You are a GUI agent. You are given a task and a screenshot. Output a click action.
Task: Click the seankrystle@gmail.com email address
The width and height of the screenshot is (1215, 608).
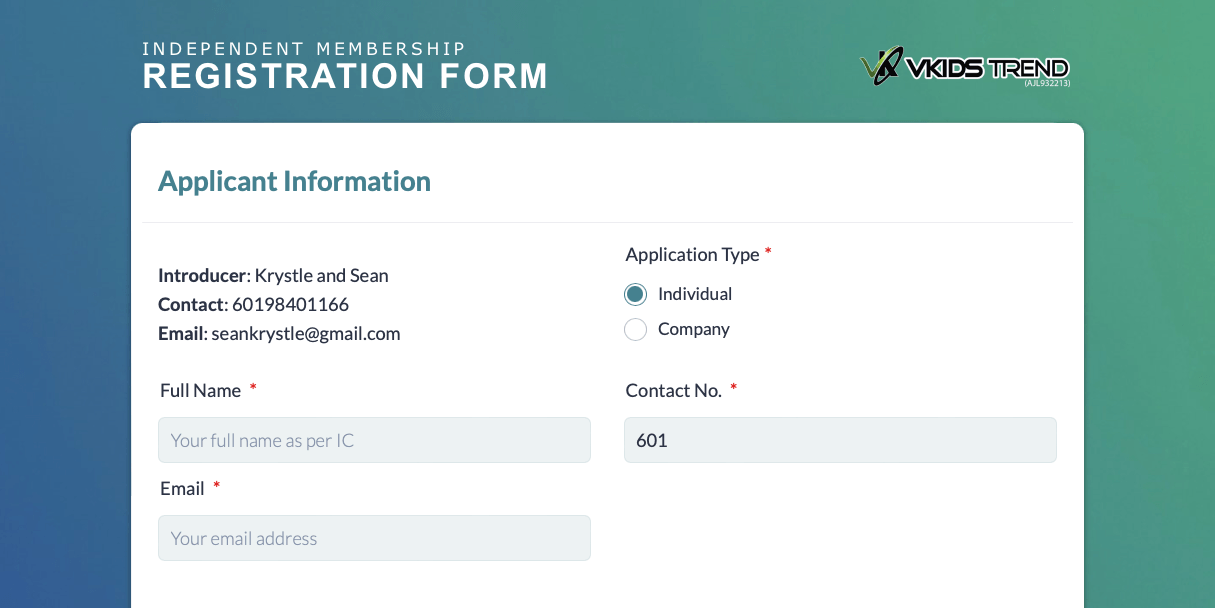(x=305, y=333)
